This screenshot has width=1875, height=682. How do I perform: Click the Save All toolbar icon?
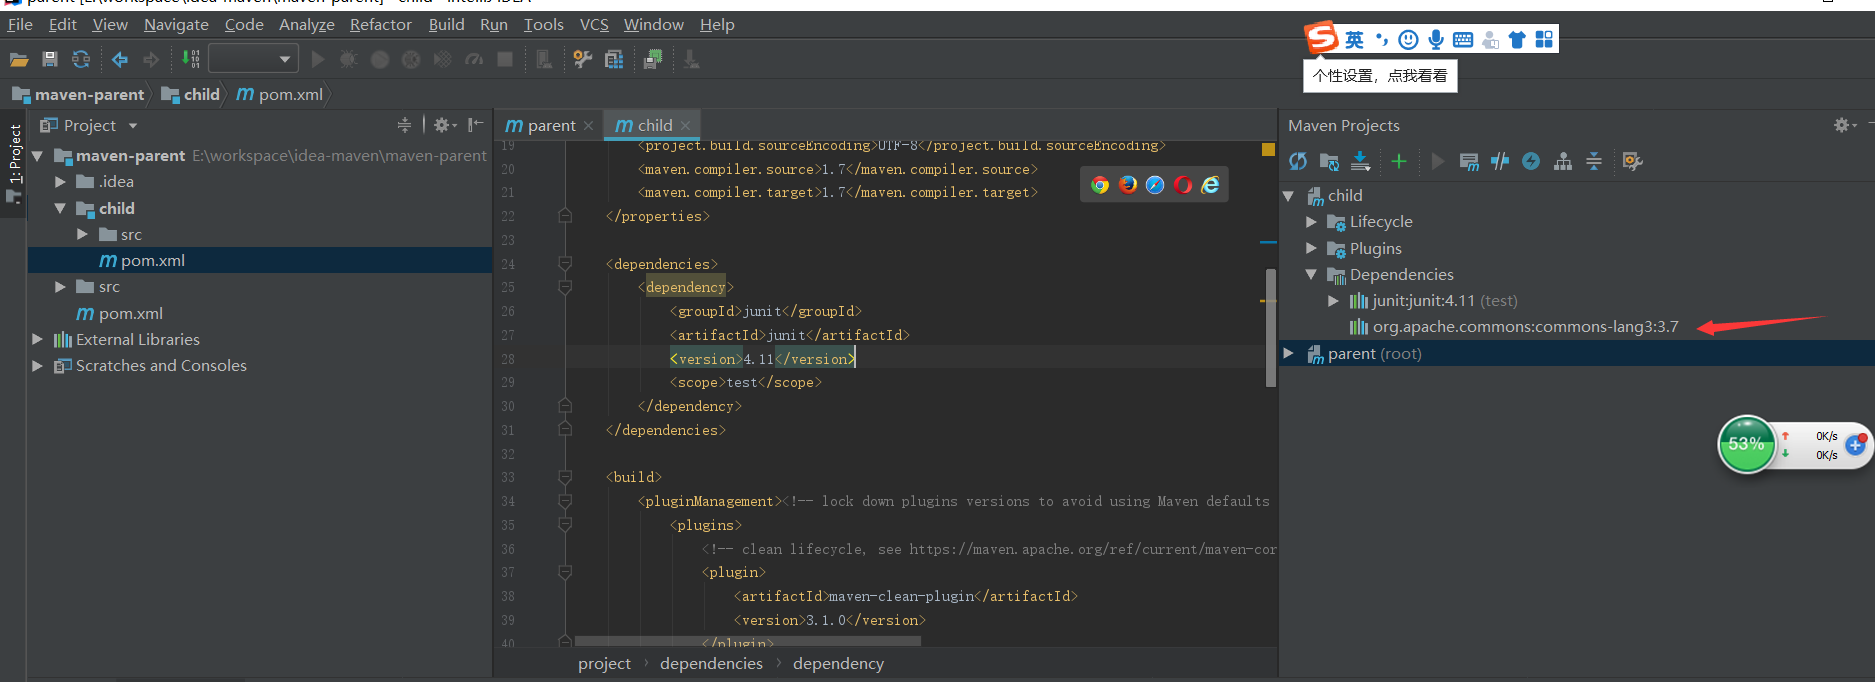click(50, 60)
